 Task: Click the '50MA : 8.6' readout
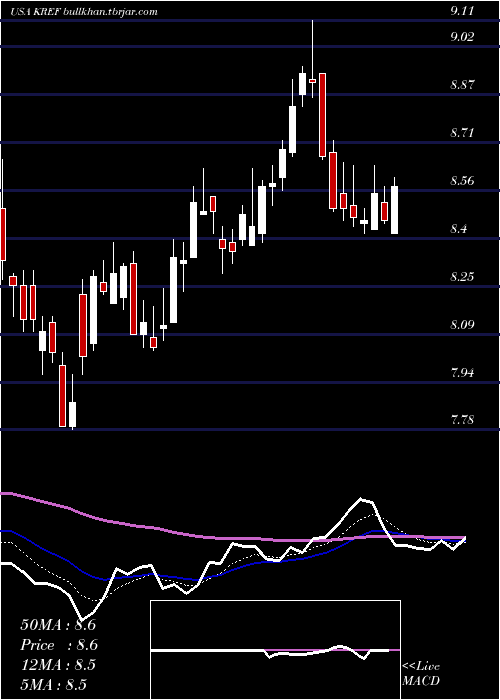(58, 625)
